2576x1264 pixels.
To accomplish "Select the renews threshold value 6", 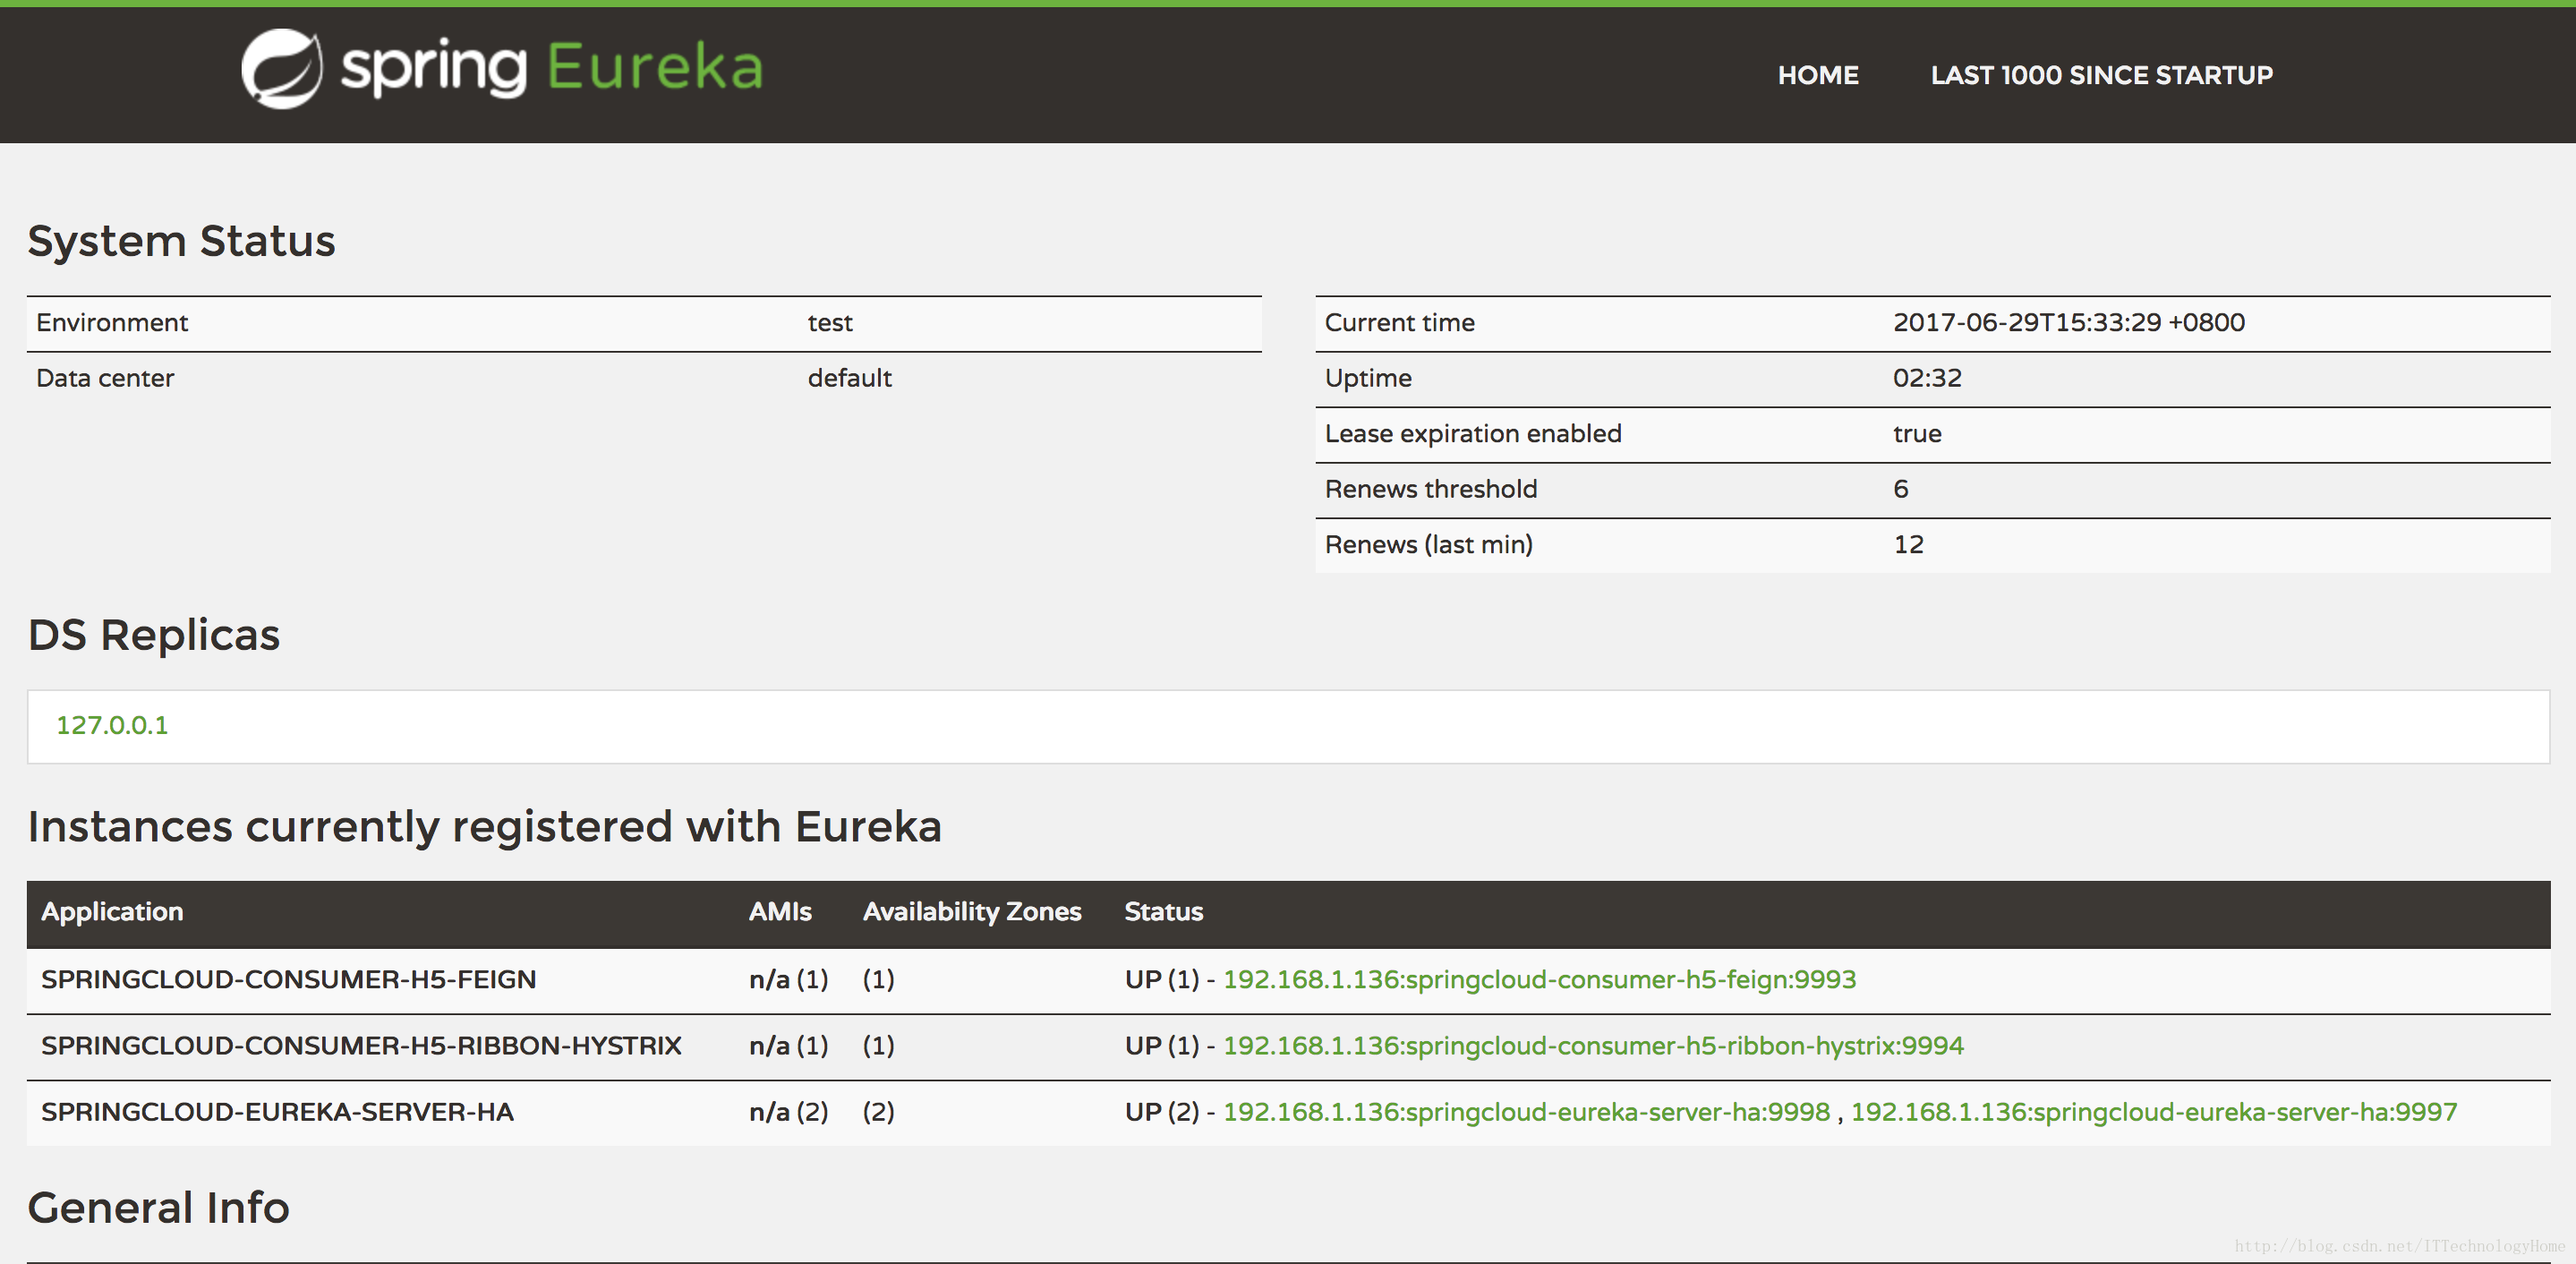I will pos(1901,489).
